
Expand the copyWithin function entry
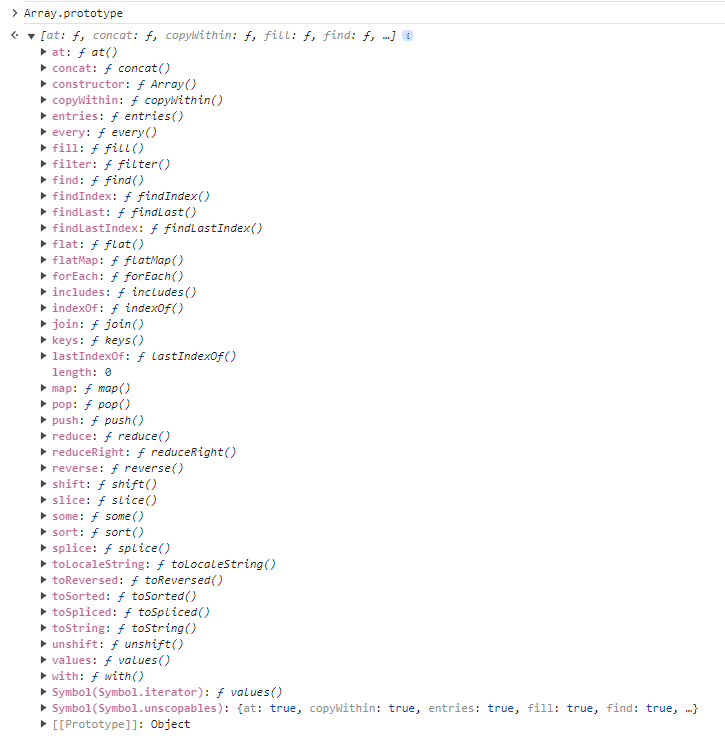point(44,100)
